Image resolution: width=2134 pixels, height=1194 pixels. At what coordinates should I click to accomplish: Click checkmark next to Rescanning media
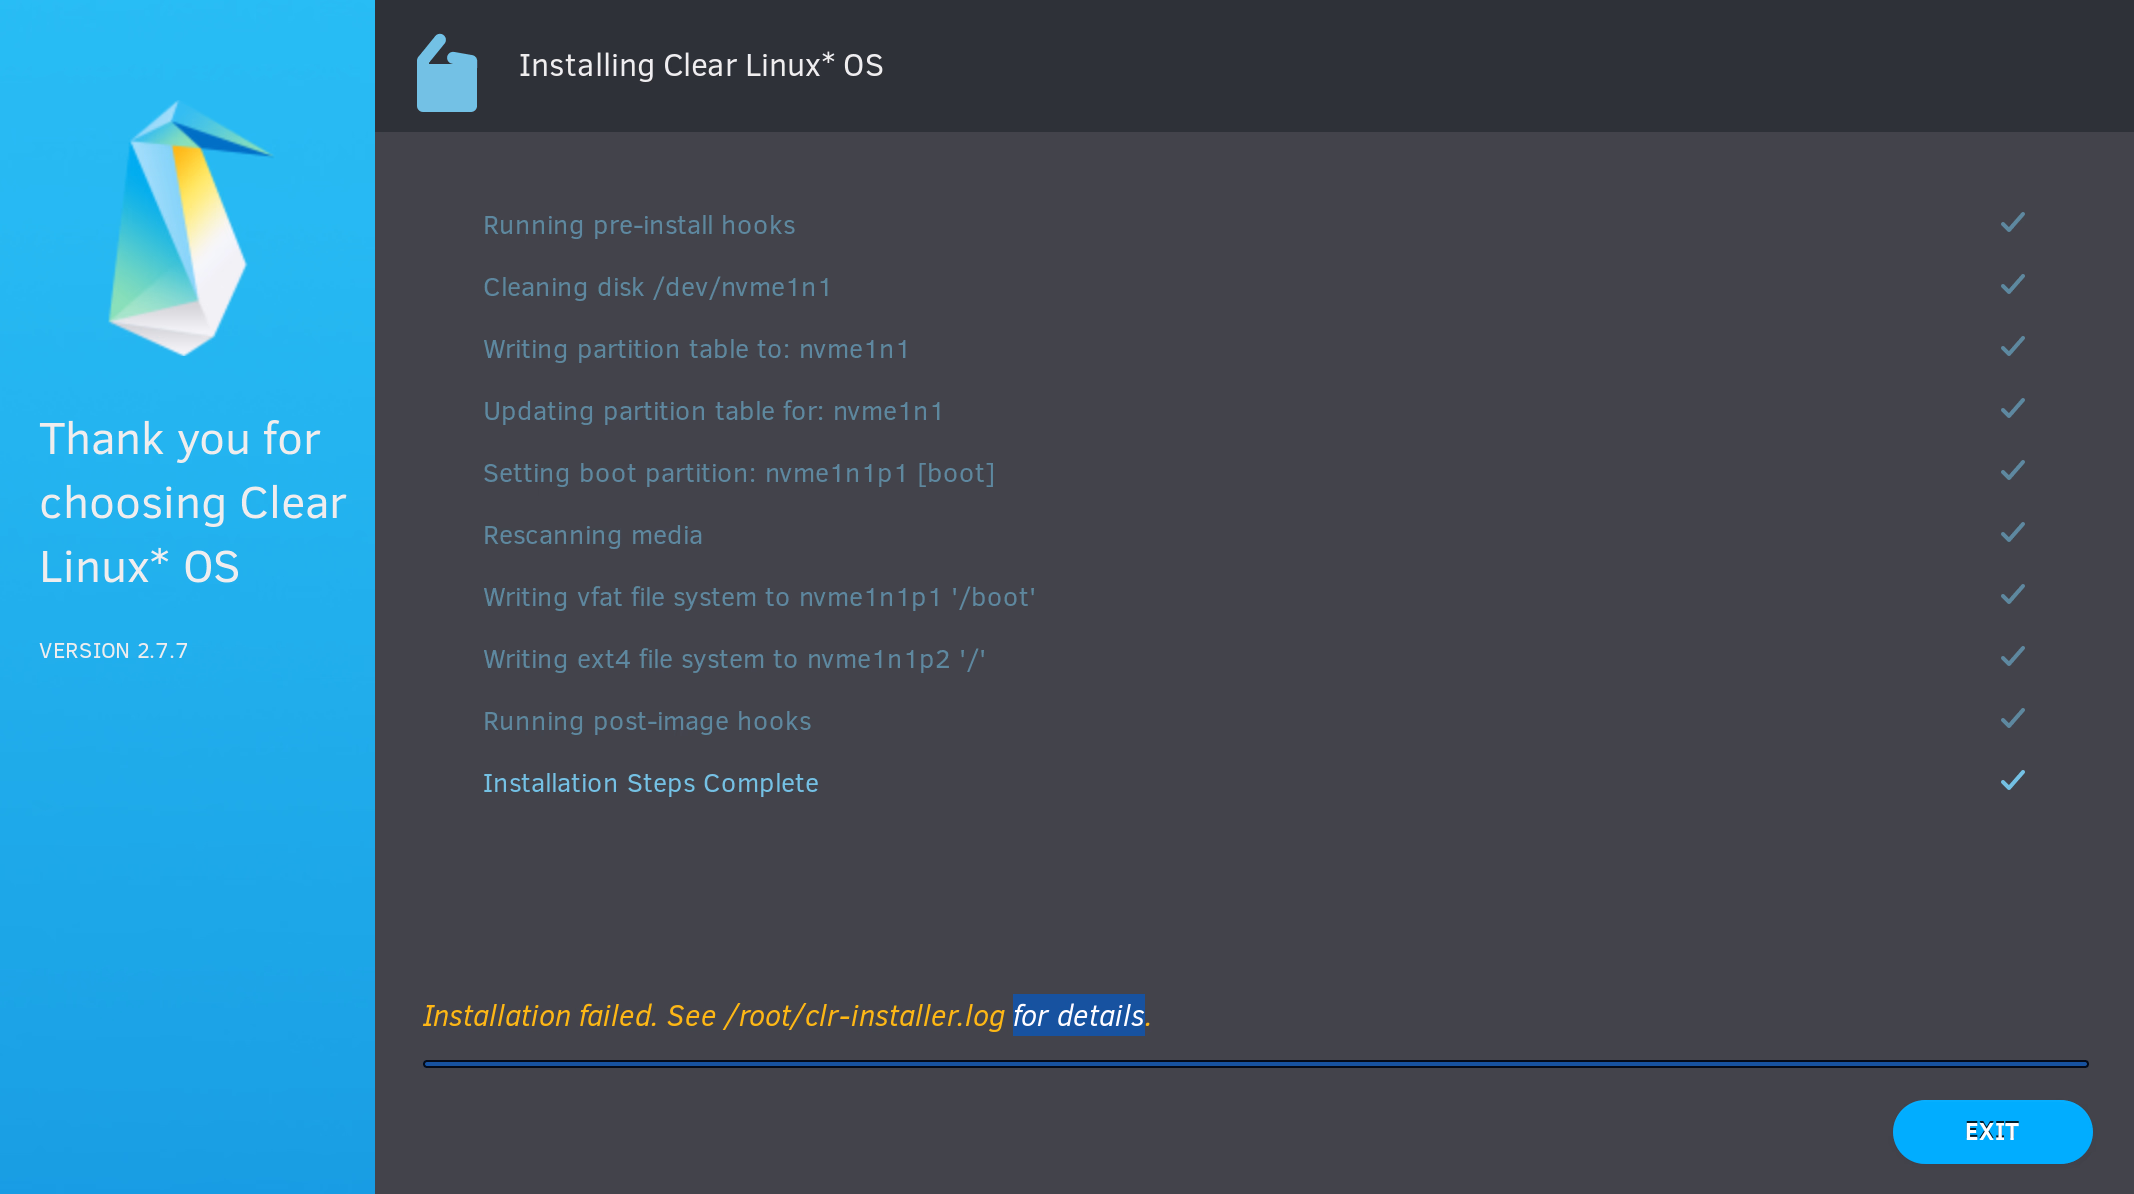pyautogui.click(x=2012, y=533)
